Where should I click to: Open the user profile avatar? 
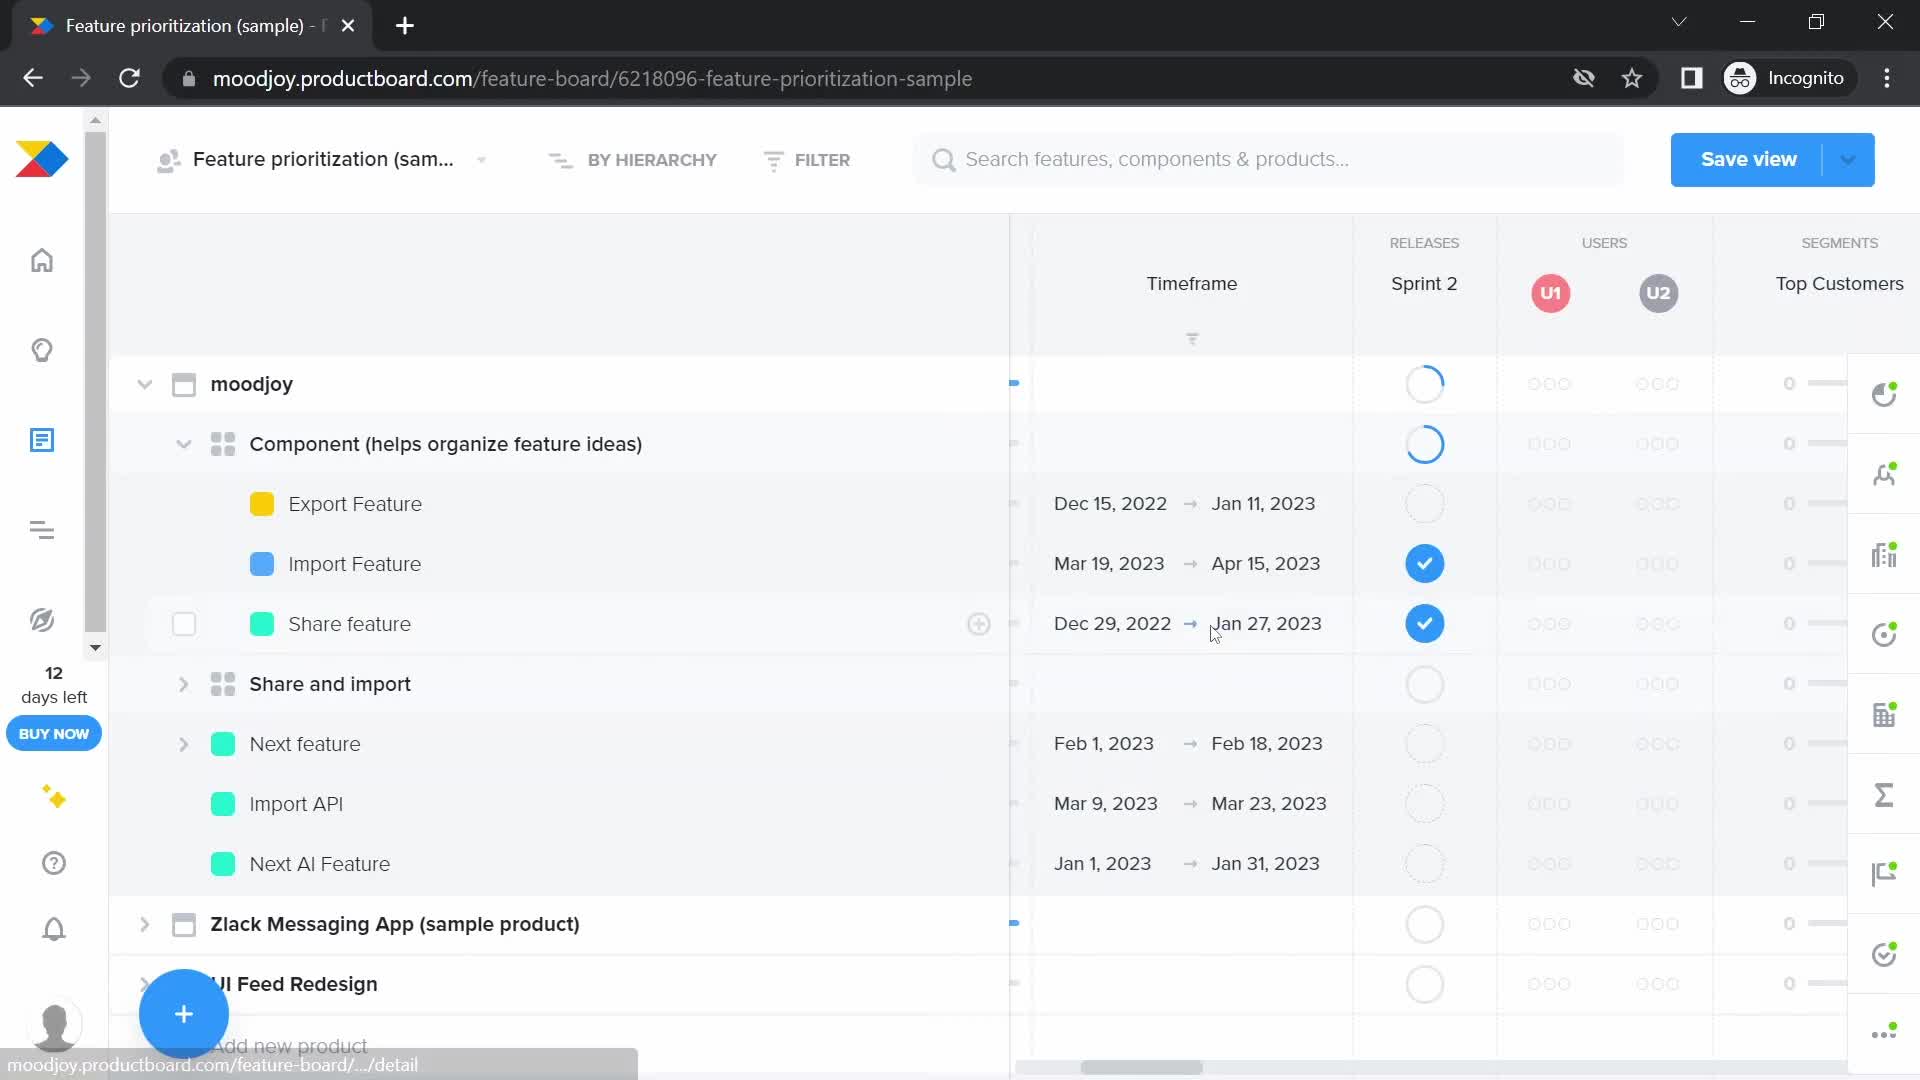54,1025
